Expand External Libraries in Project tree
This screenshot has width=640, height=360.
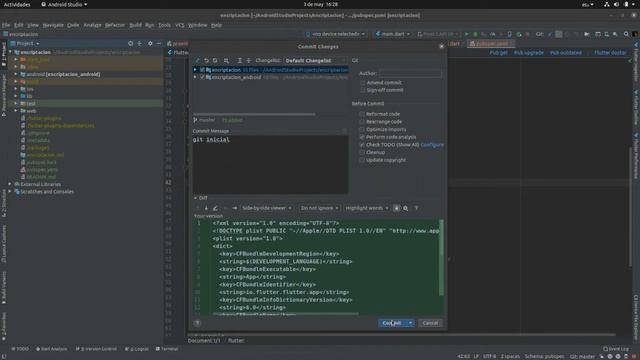tap(10, 184)
